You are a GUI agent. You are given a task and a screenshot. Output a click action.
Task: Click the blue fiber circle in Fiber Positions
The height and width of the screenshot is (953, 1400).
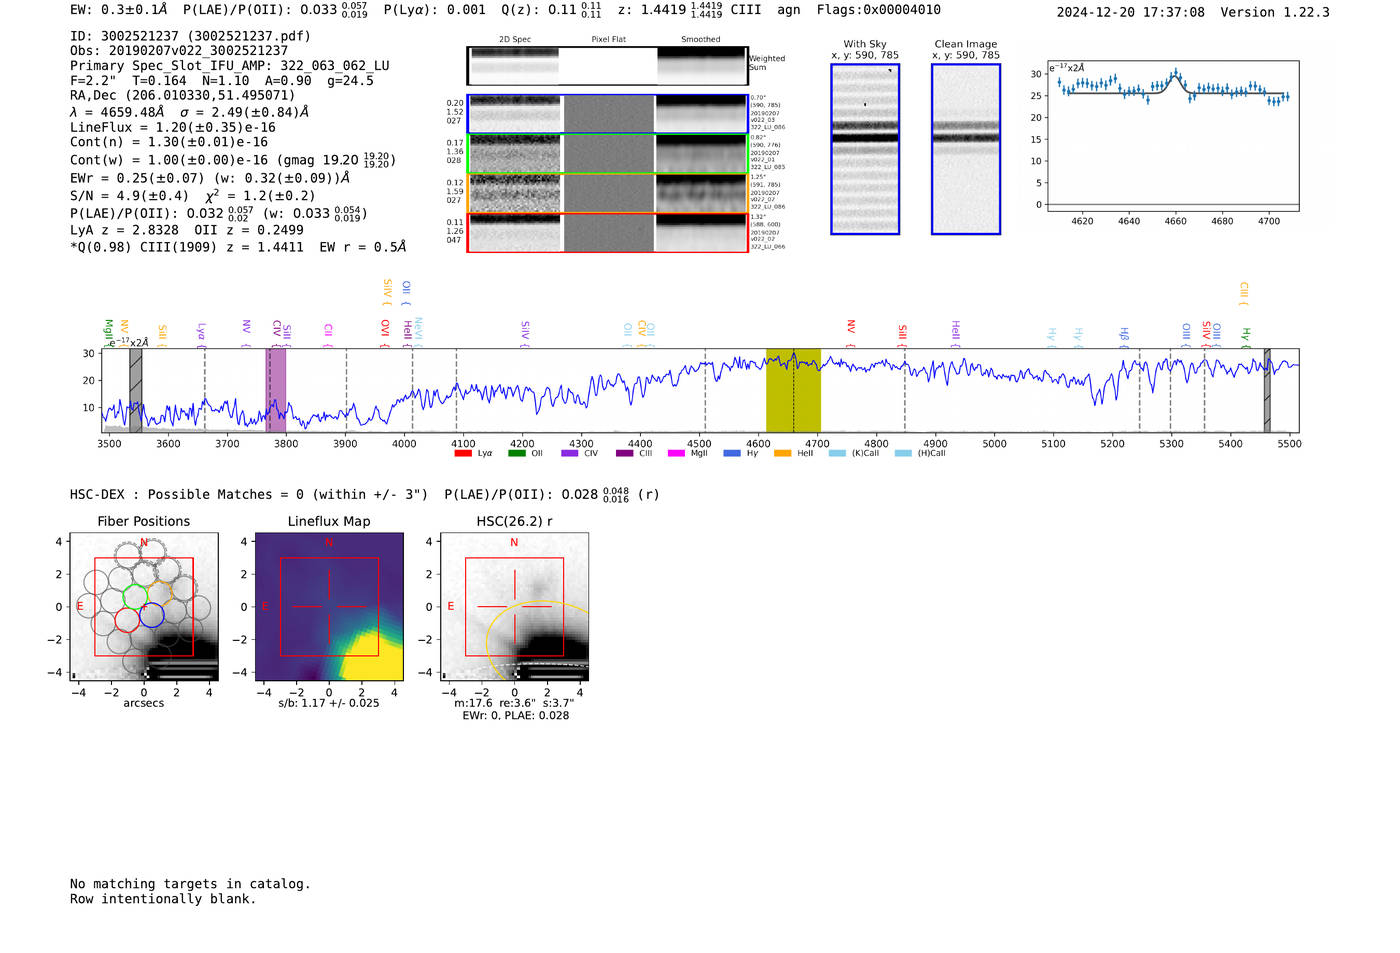tap(152, 616)
